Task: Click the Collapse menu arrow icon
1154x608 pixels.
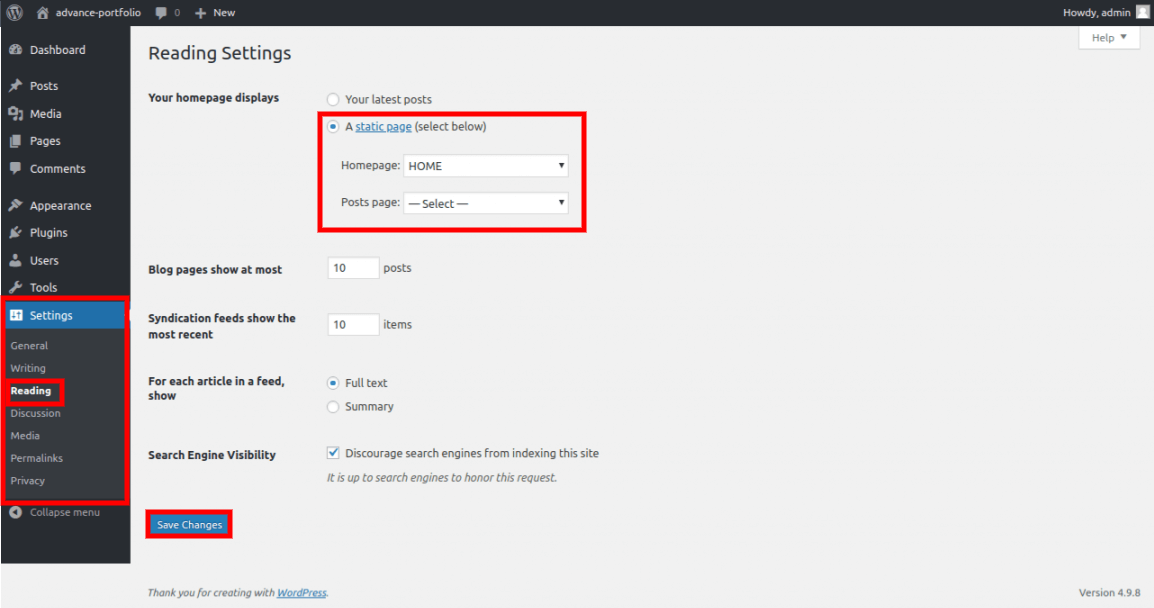Action: tap(15, 512)
